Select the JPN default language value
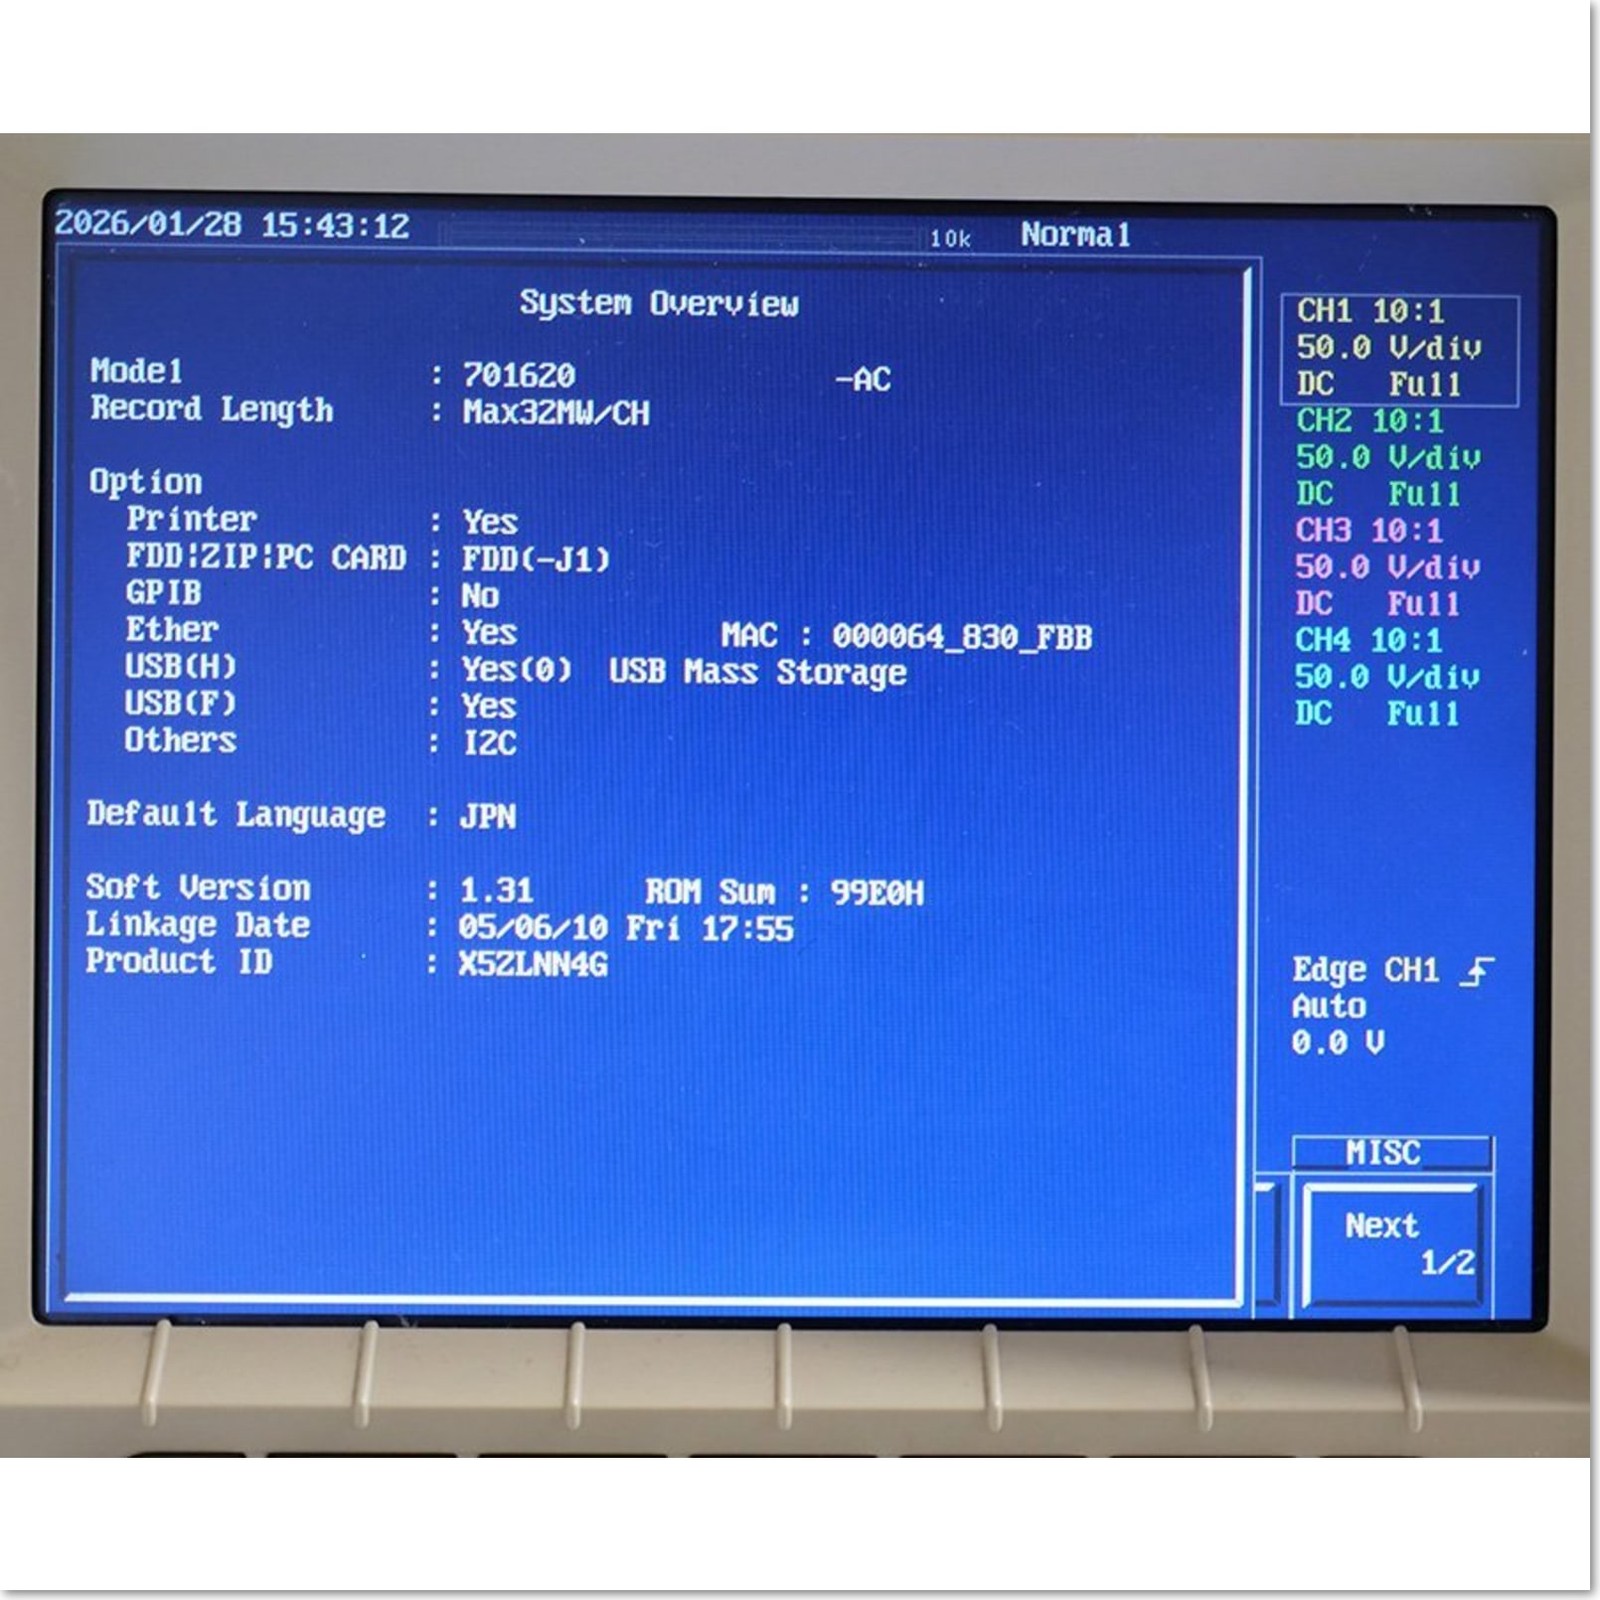The height and width of the screenshot is (1600, 1600). (x=487, y=817)
